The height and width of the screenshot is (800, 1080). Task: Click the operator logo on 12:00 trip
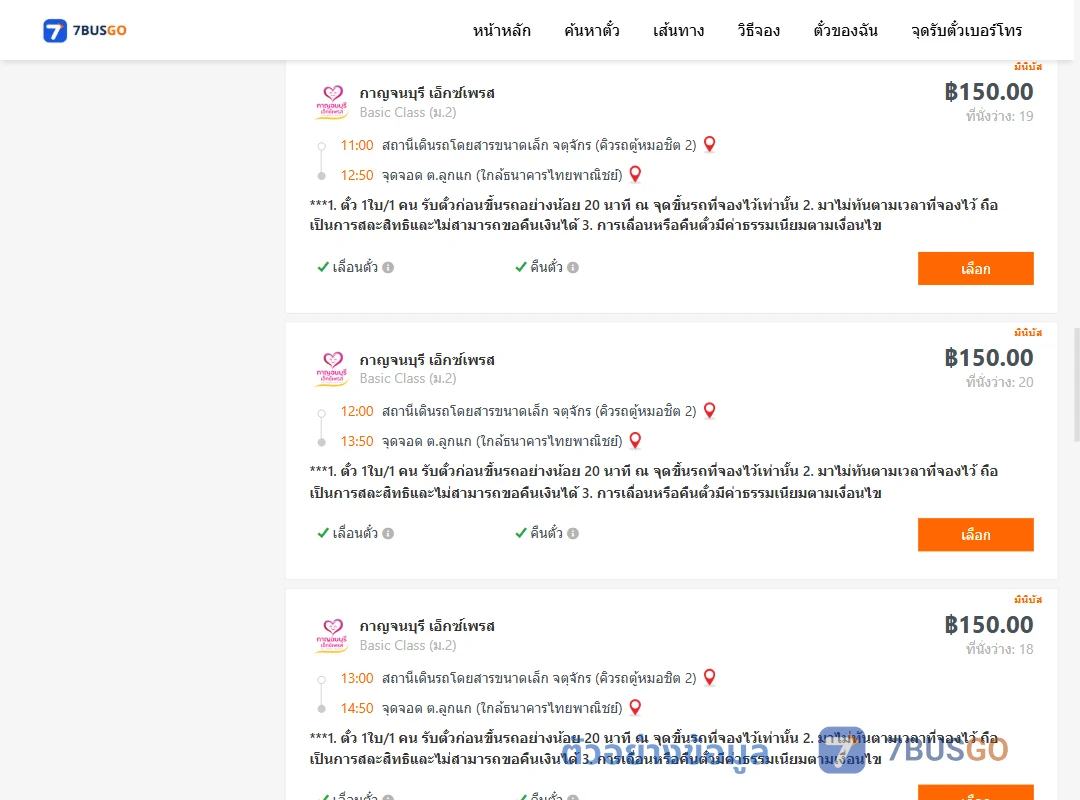pos(332,369)
